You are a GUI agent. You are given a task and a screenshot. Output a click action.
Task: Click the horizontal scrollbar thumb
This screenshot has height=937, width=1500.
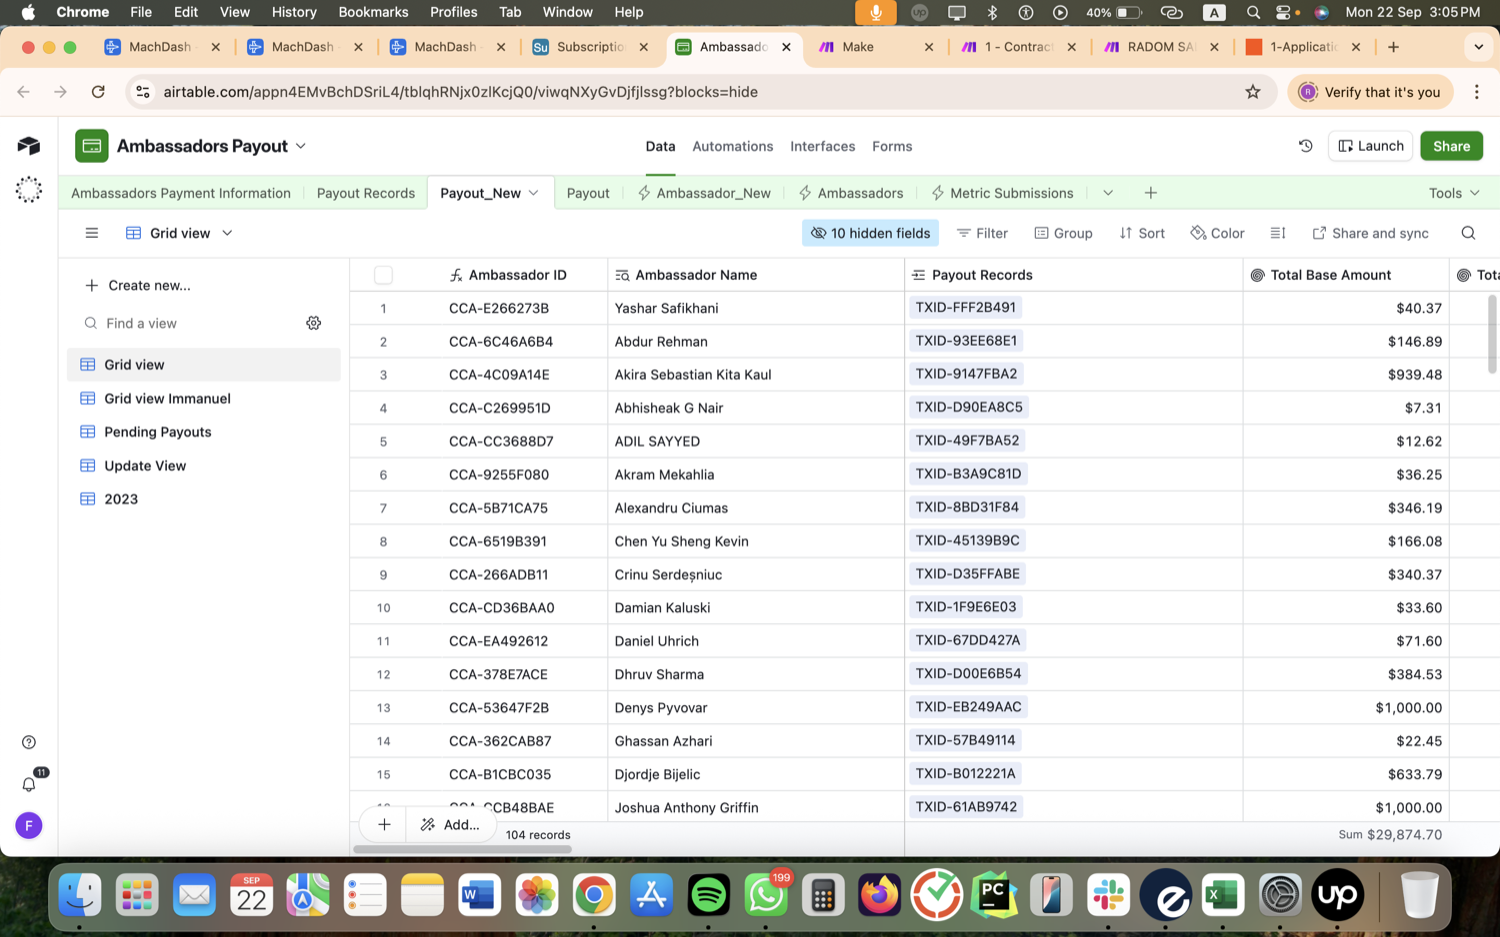[463, 849]
